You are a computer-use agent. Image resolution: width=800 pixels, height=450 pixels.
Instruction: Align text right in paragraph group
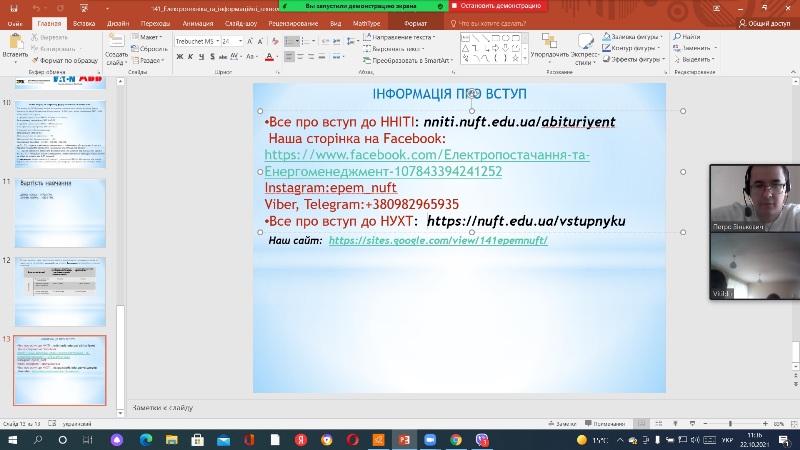[311, 57]
